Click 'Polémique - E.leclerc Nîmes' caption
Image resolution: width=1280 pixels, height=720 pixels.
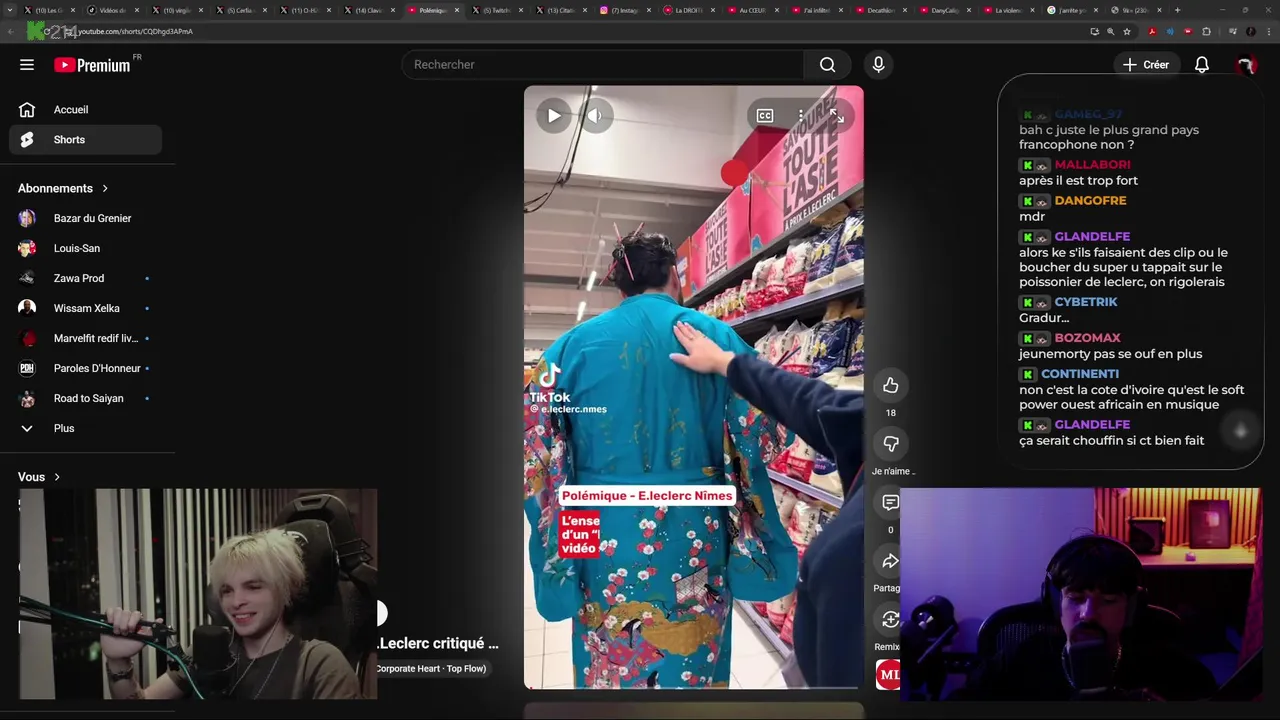[x=647, y=496]
